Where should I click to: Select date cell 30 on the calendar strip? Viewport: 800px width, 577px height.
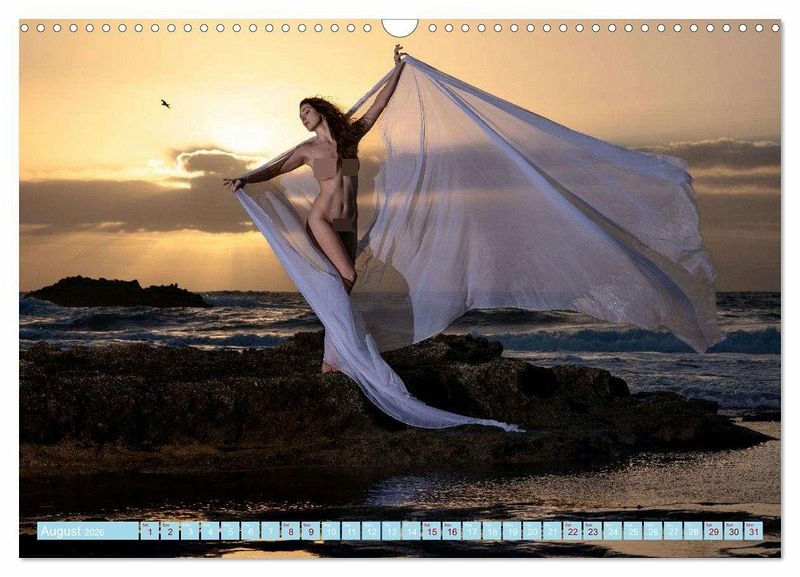click(733, 531)
